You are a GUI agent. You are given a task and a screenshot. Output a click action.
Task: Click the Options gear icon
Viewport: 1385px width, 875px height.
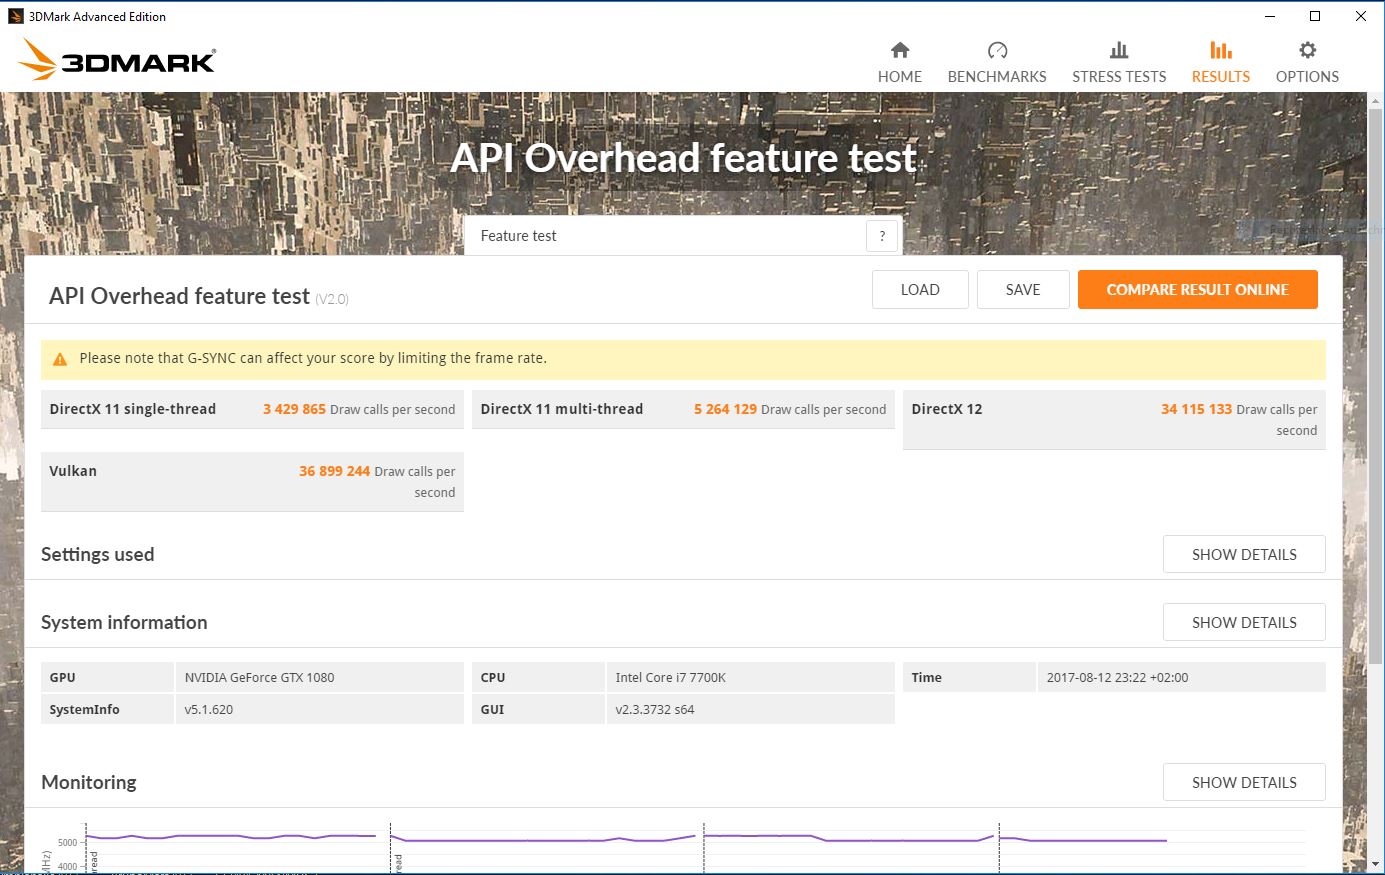[x=1307, y=50]
